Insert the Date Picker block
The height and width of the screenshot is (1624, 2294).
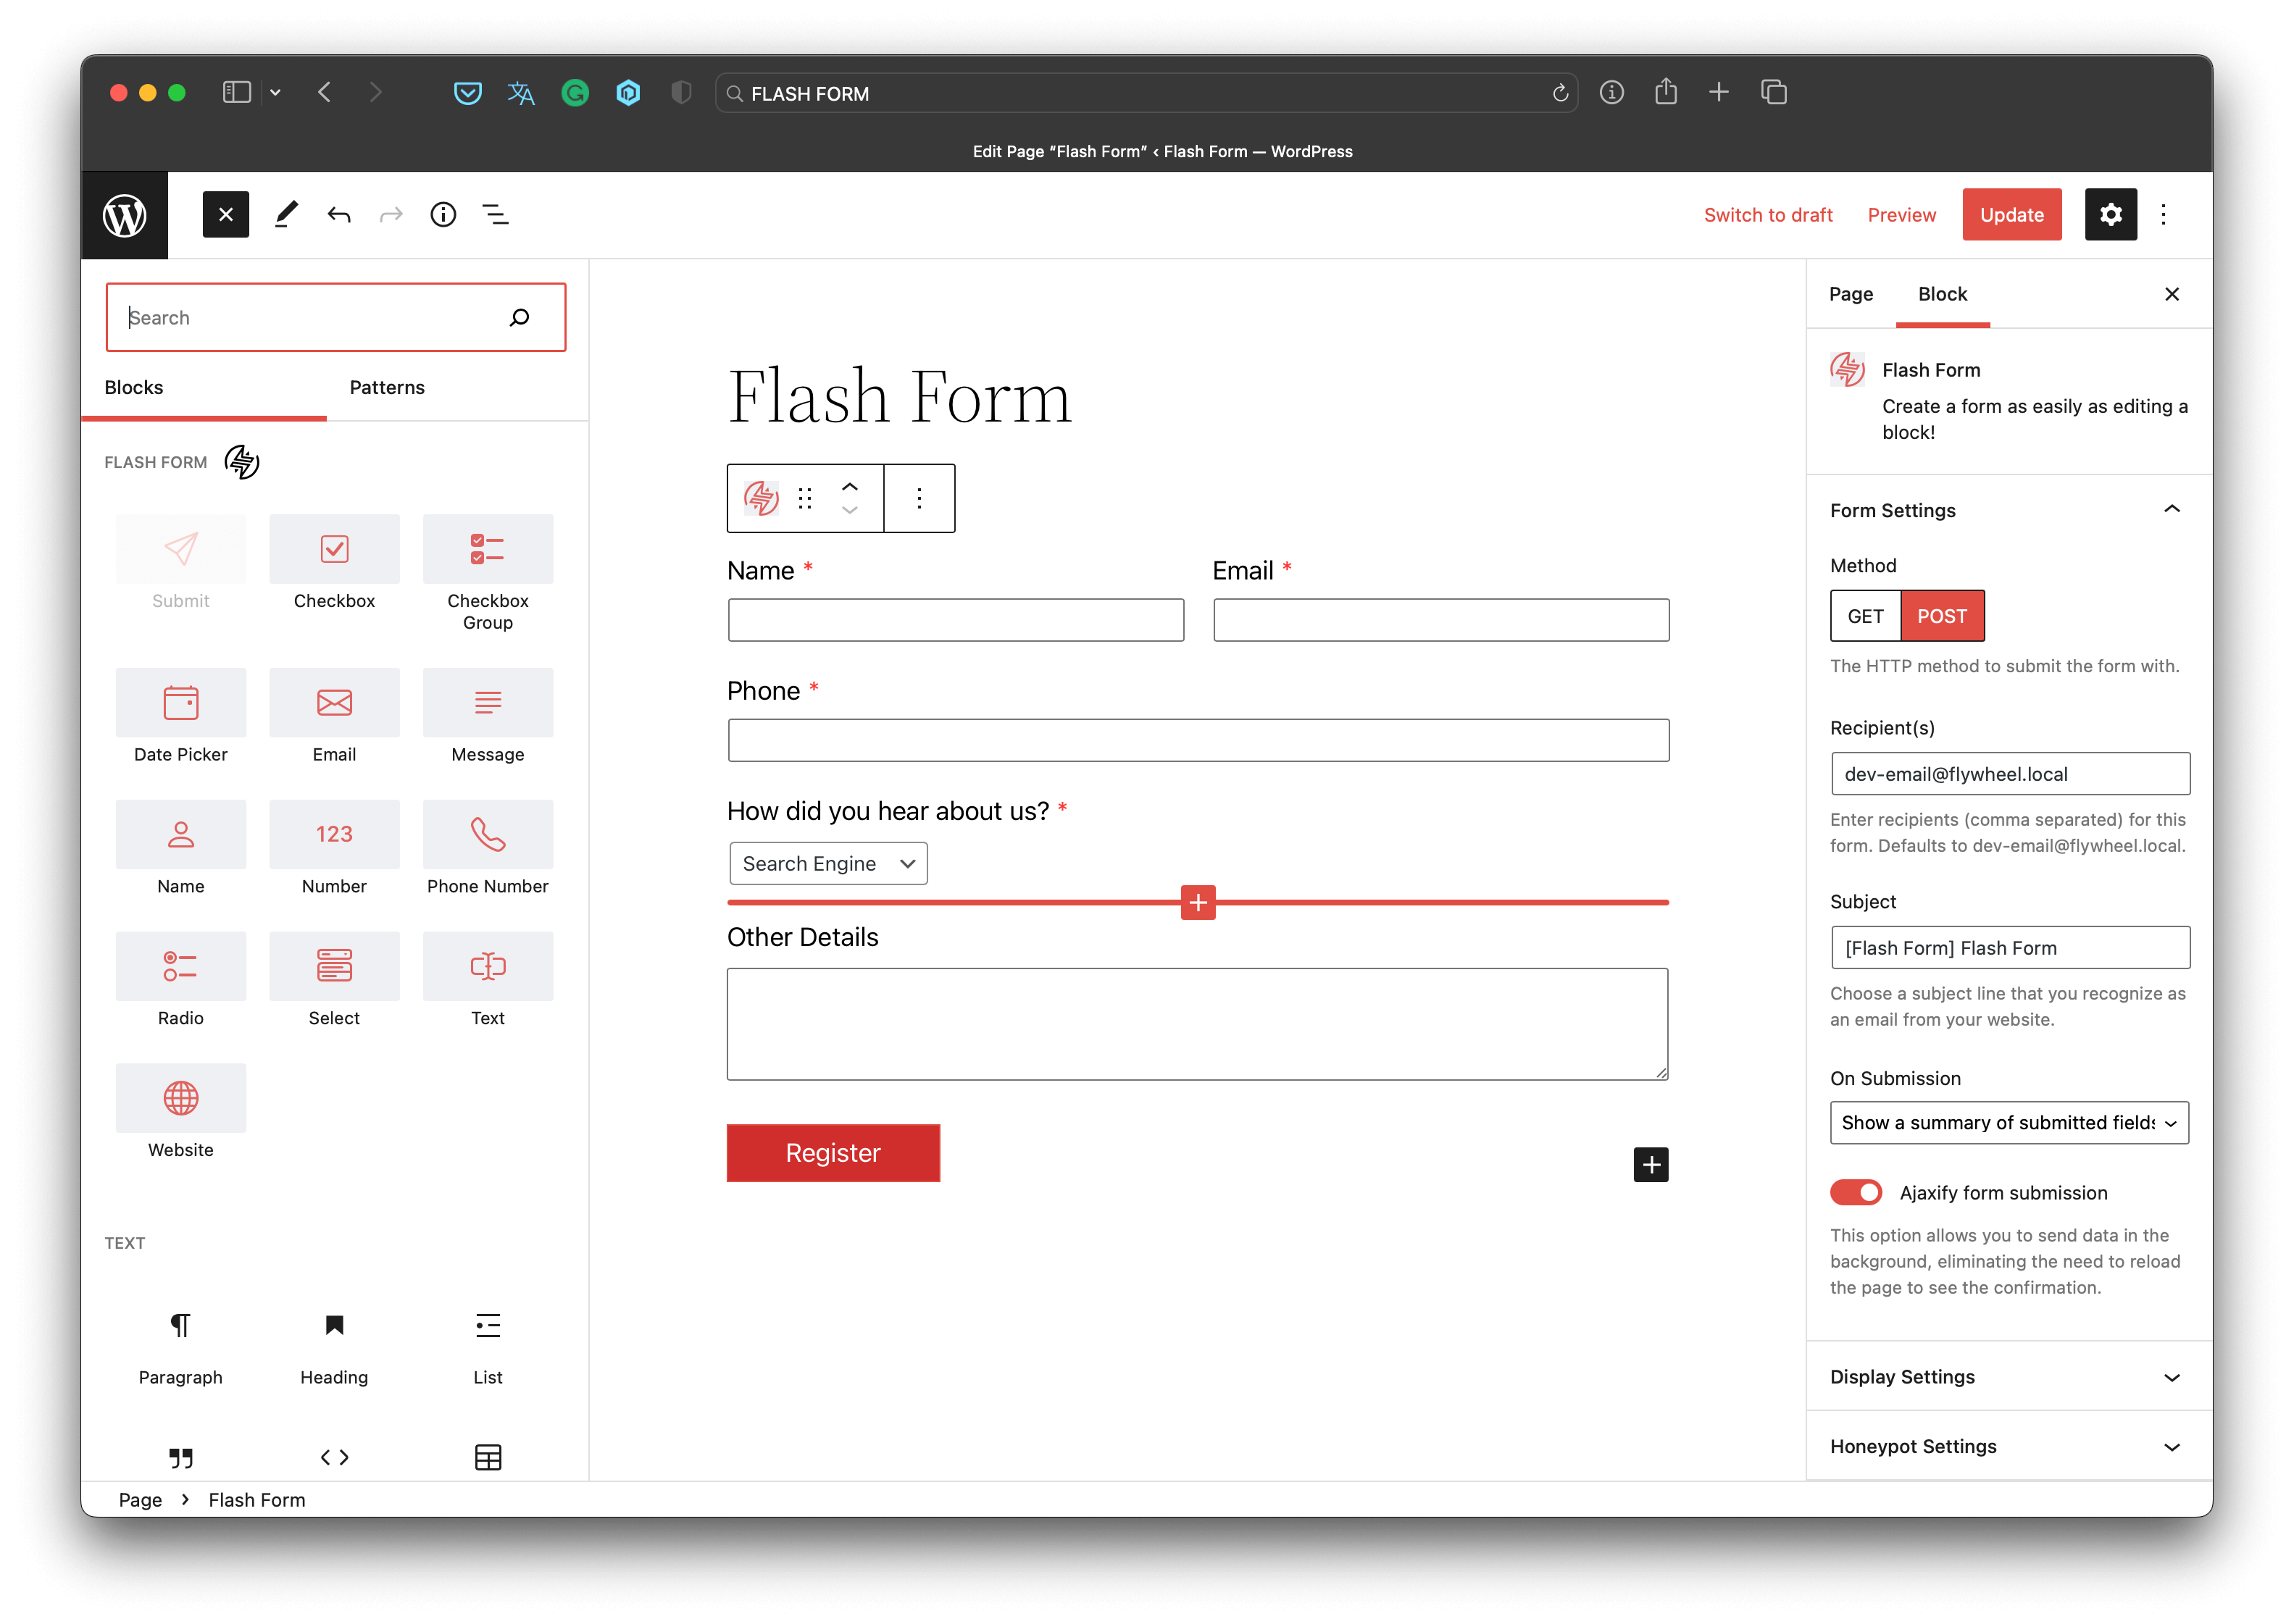click(181, 717)
